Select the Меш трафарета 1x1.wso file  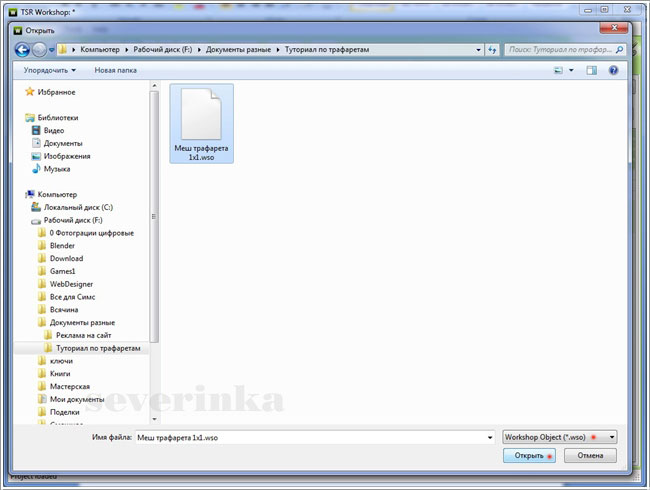pyautogui.click(x=202, y=123)
